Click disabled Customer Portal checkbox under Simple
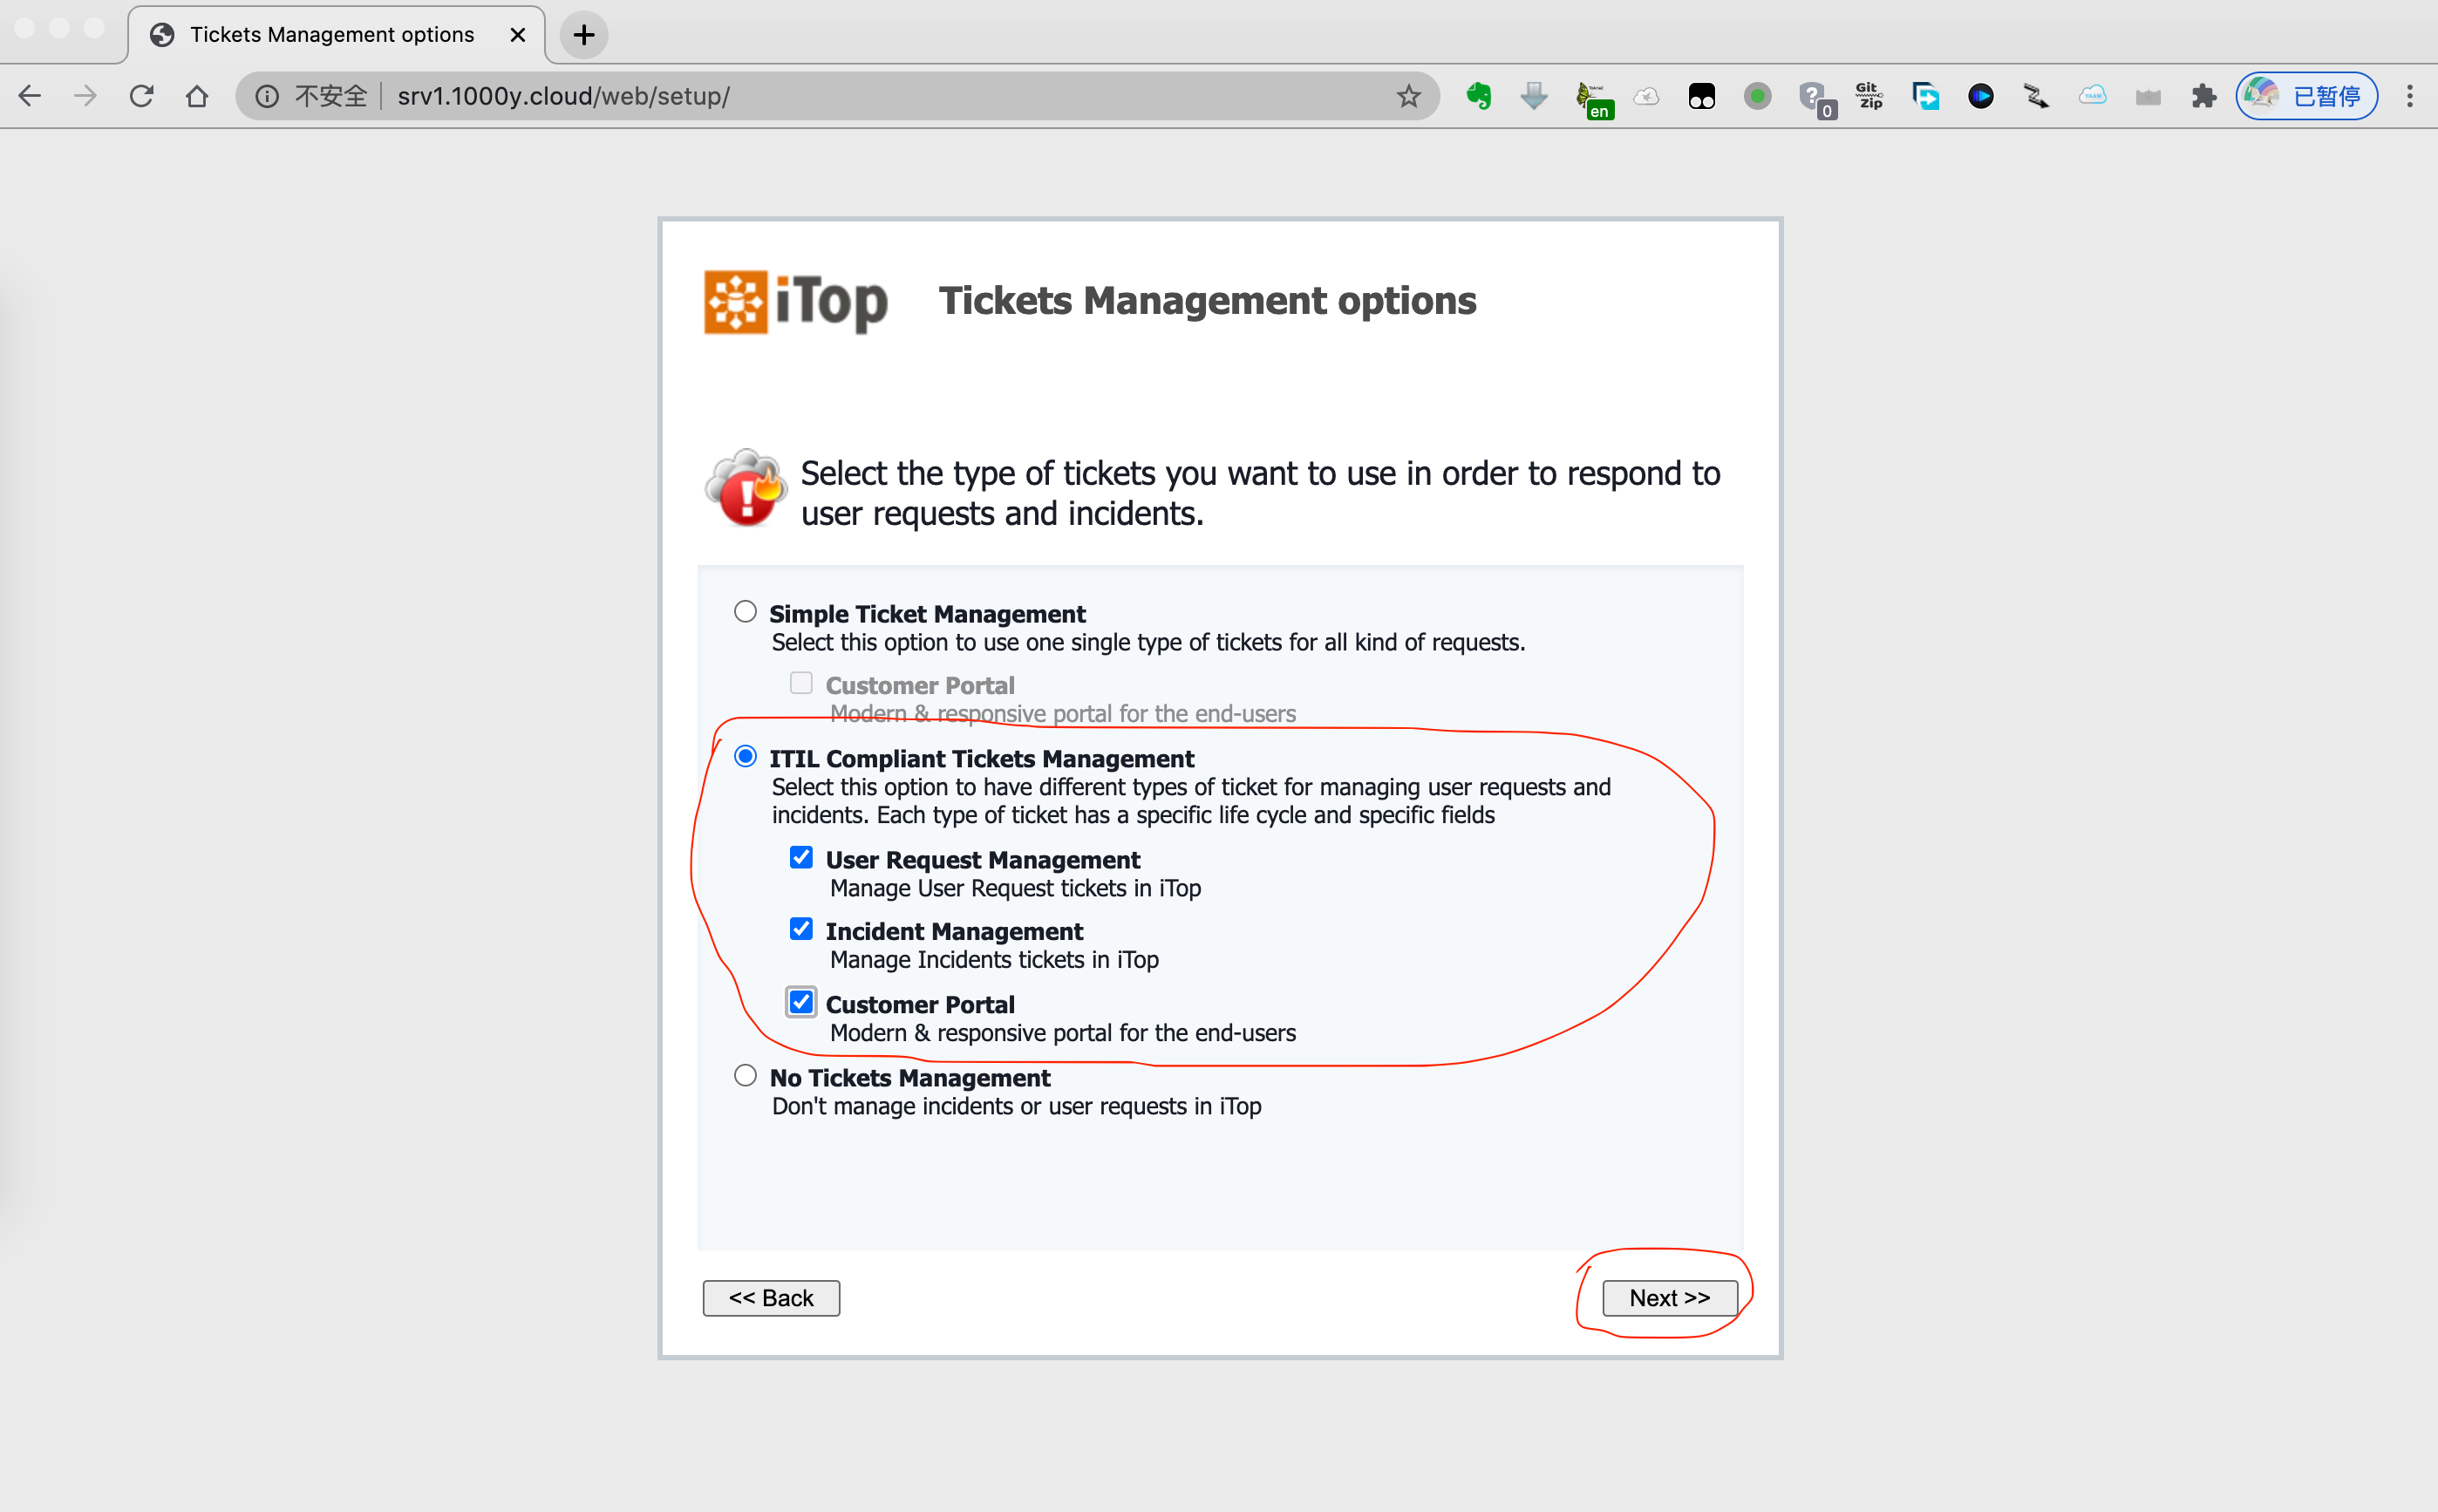The height and width of the screenshot is (1512, 2438). [x=801, y=683]
